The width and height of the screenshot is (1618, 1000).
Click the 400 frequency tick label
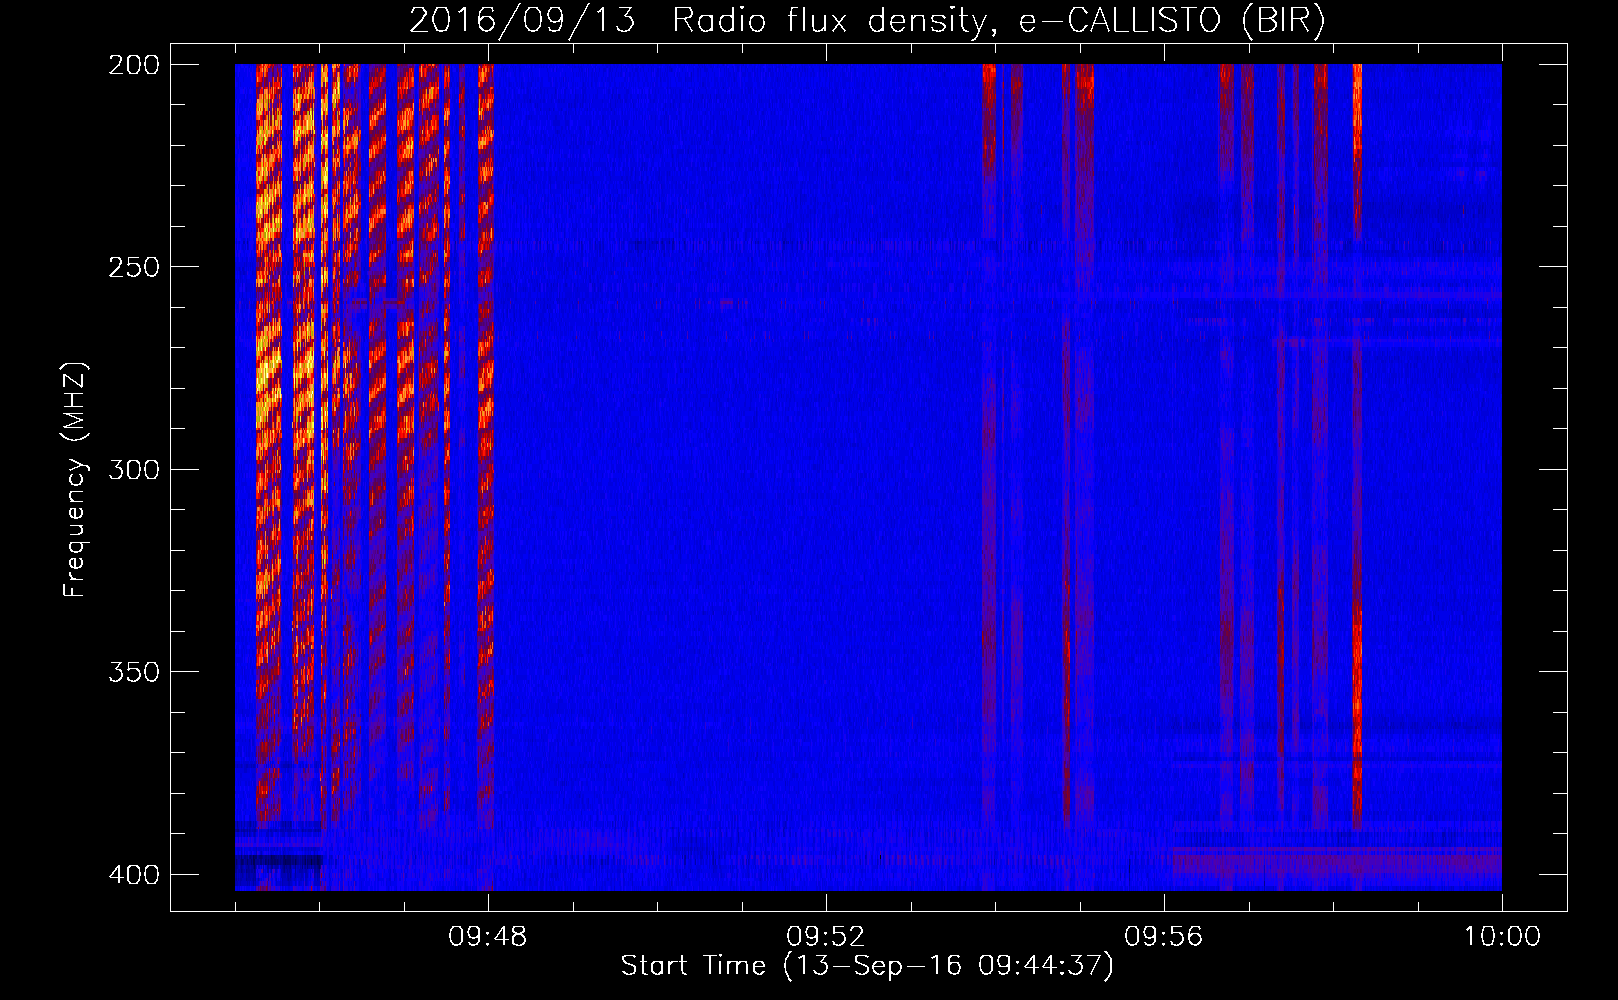point(133,874)
